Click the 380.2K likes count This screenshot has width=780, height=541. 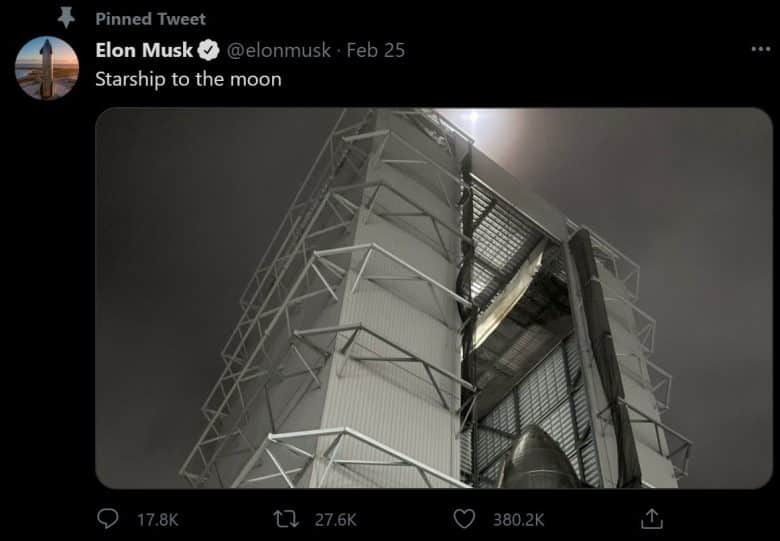(519, 519)
